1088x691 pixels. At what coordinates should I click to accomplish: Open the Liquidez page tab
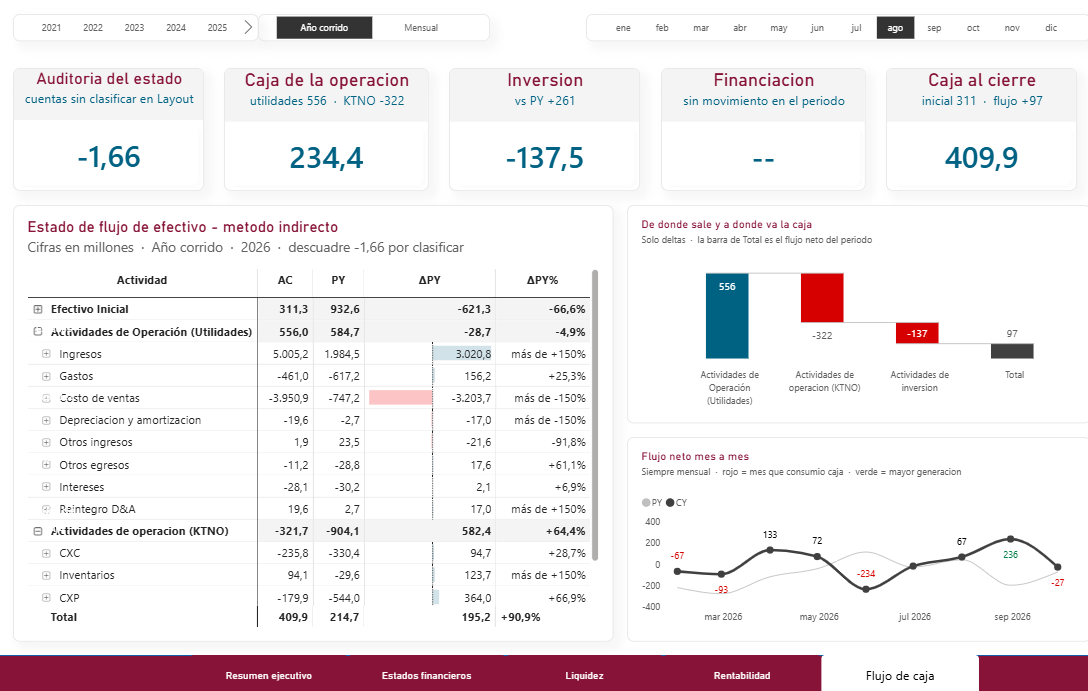pyautogui.click(x=584, y=676)
